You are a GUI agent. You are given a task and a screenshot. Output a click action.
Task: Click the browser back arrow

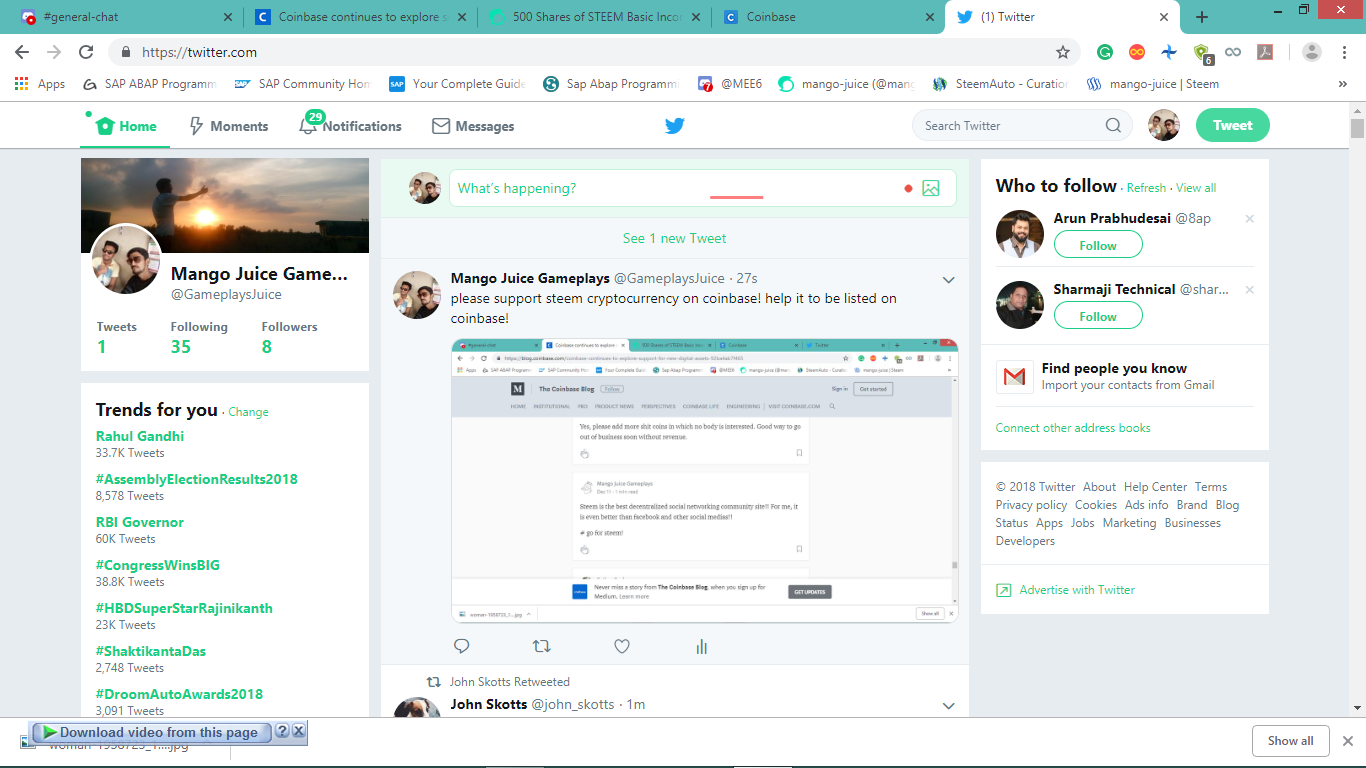(x=22, y=52)
